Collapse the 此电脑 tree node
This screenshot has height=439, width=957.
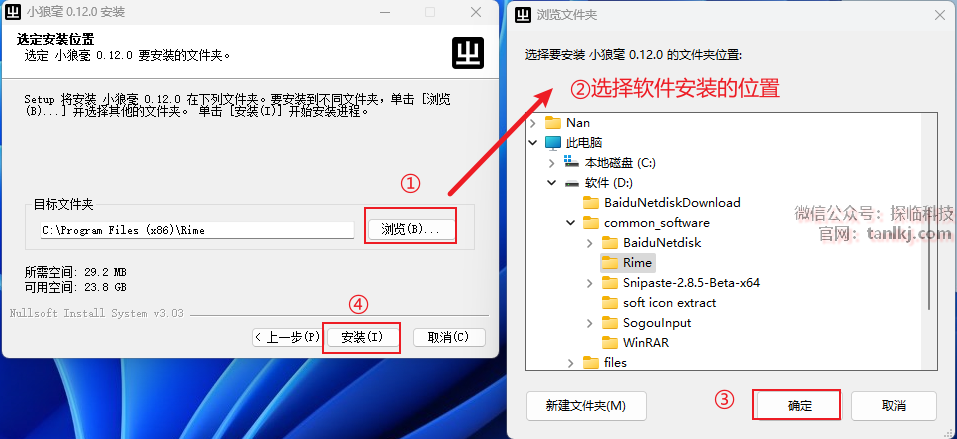pyautogui.click(x=533, y=143)
